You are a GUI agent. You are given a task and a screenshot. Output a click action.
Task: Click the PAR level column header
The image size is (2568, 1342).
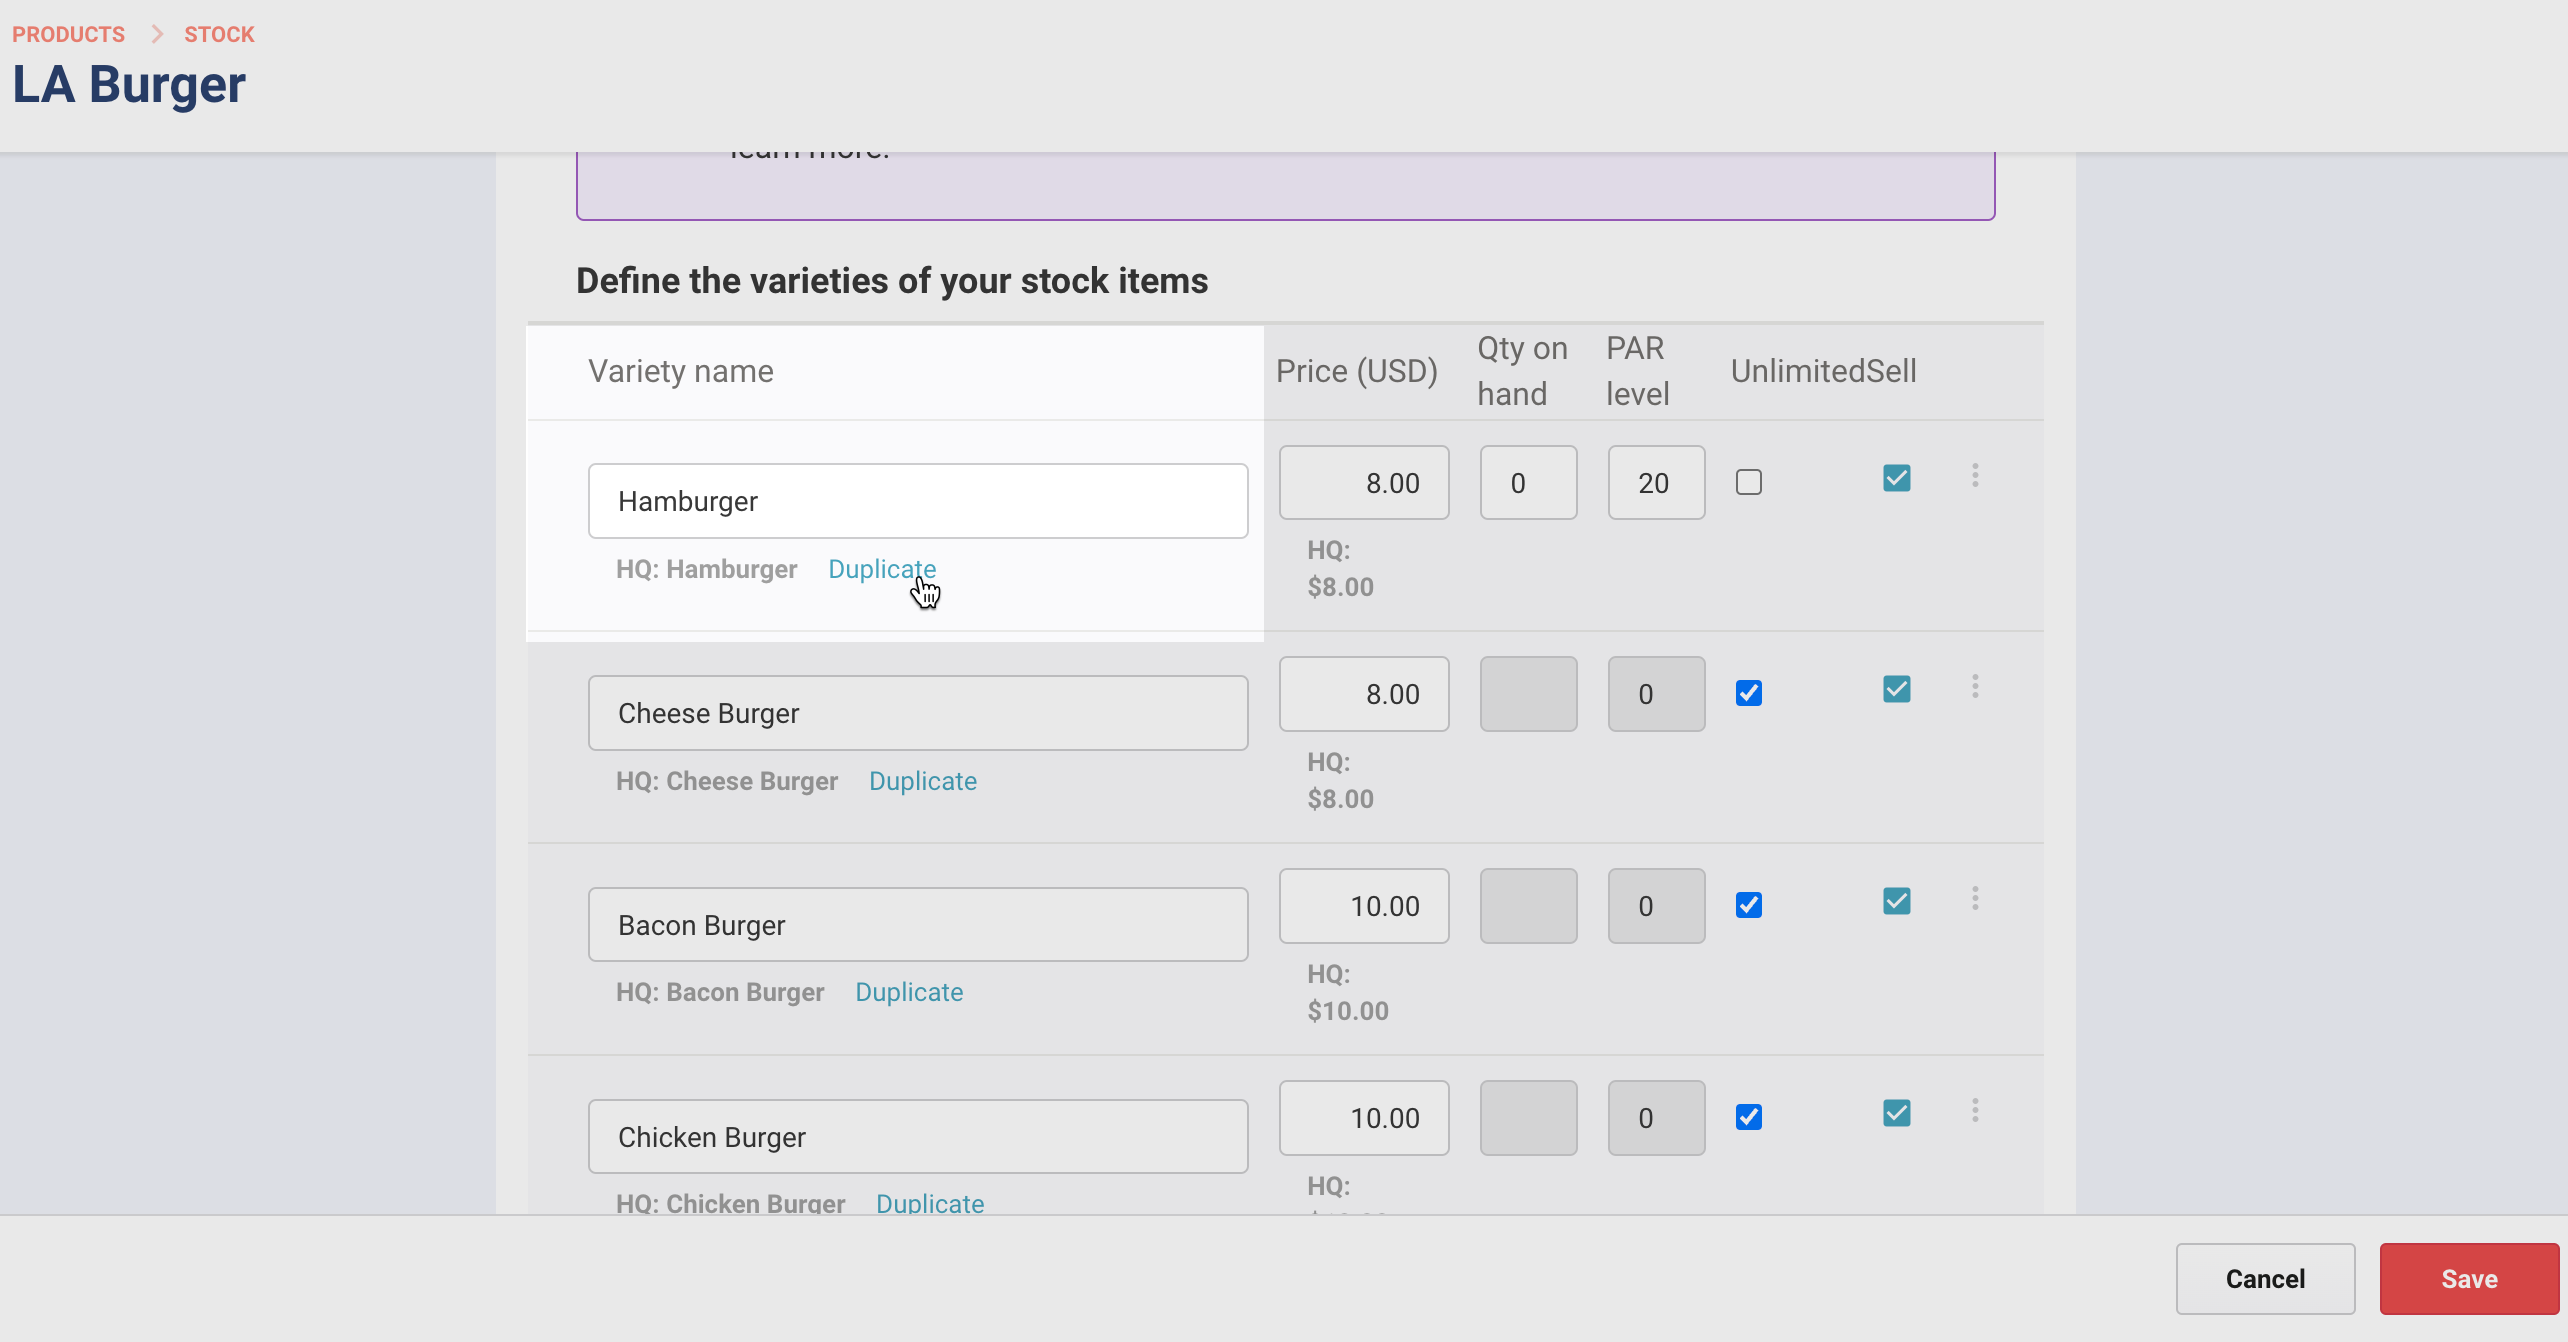[x=1638, y=371]
